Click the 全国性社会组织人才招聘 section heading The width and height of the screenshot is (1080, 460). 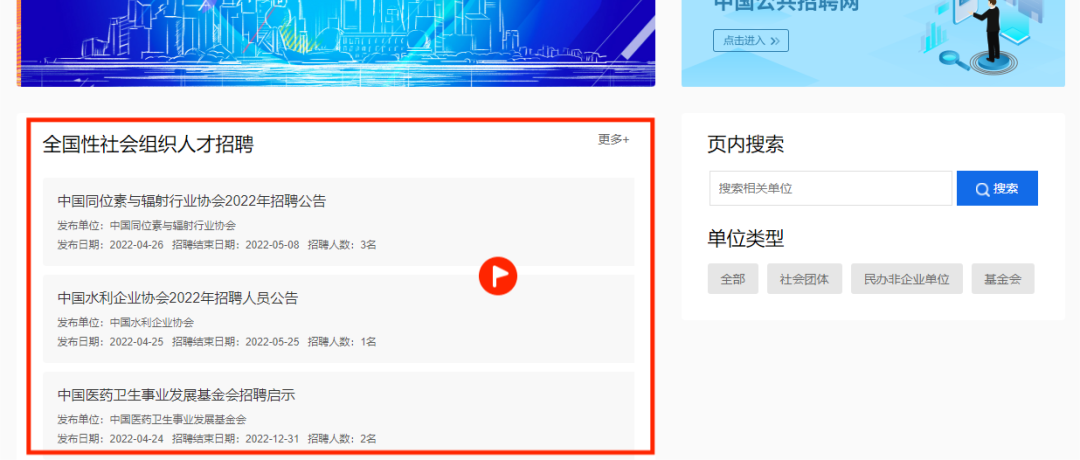pos(148,145)
